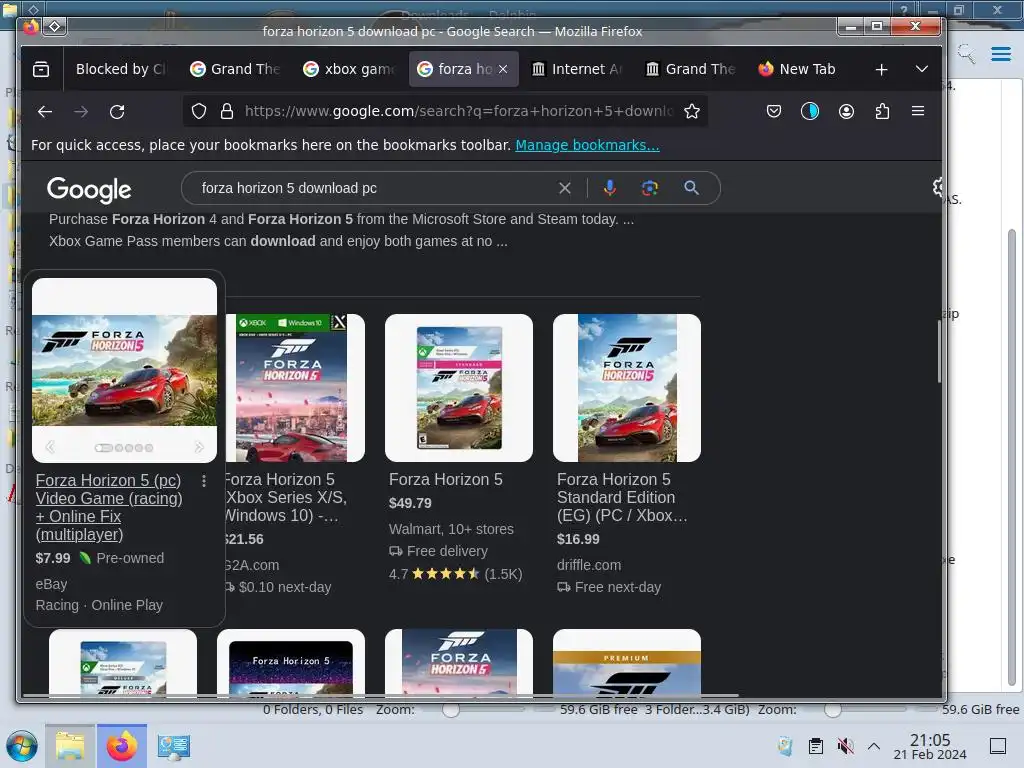Open the tracking protection shield icon
Image resolution: width=1024 pixels, height=768 pixels.
(199, 112)
